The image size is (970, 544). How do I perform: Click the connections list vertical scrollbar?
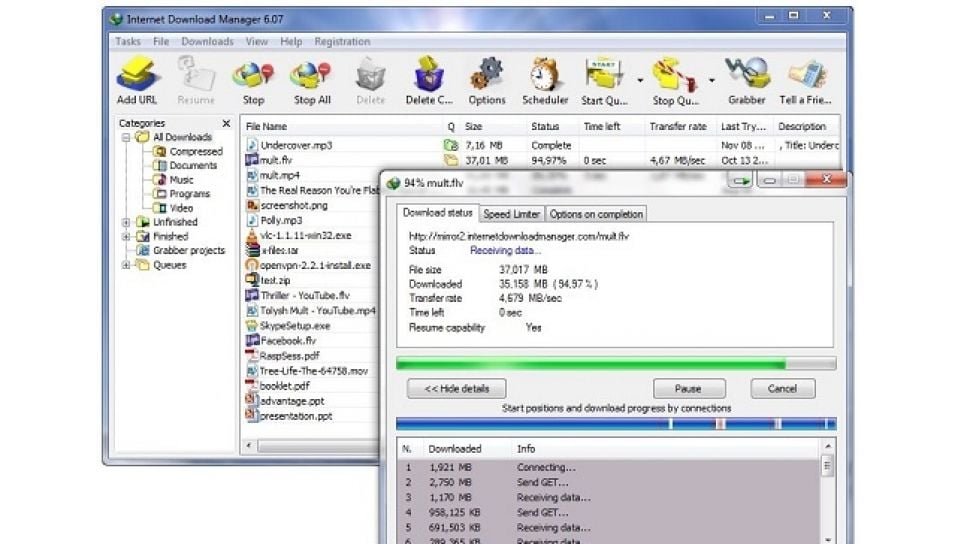pyautogui.click(x=827, y=492)
